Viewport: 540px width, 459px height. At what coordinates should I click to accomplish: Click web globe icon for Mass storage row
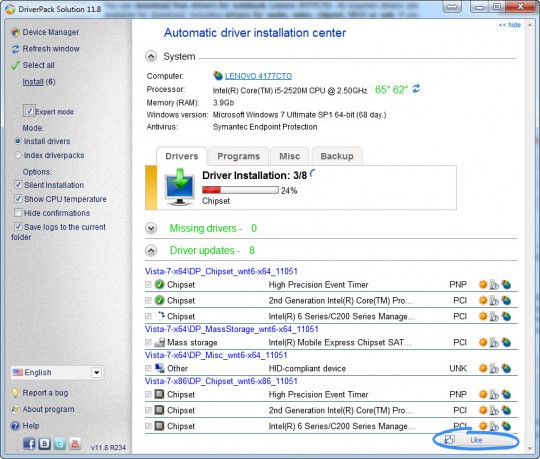click(506, 342)
